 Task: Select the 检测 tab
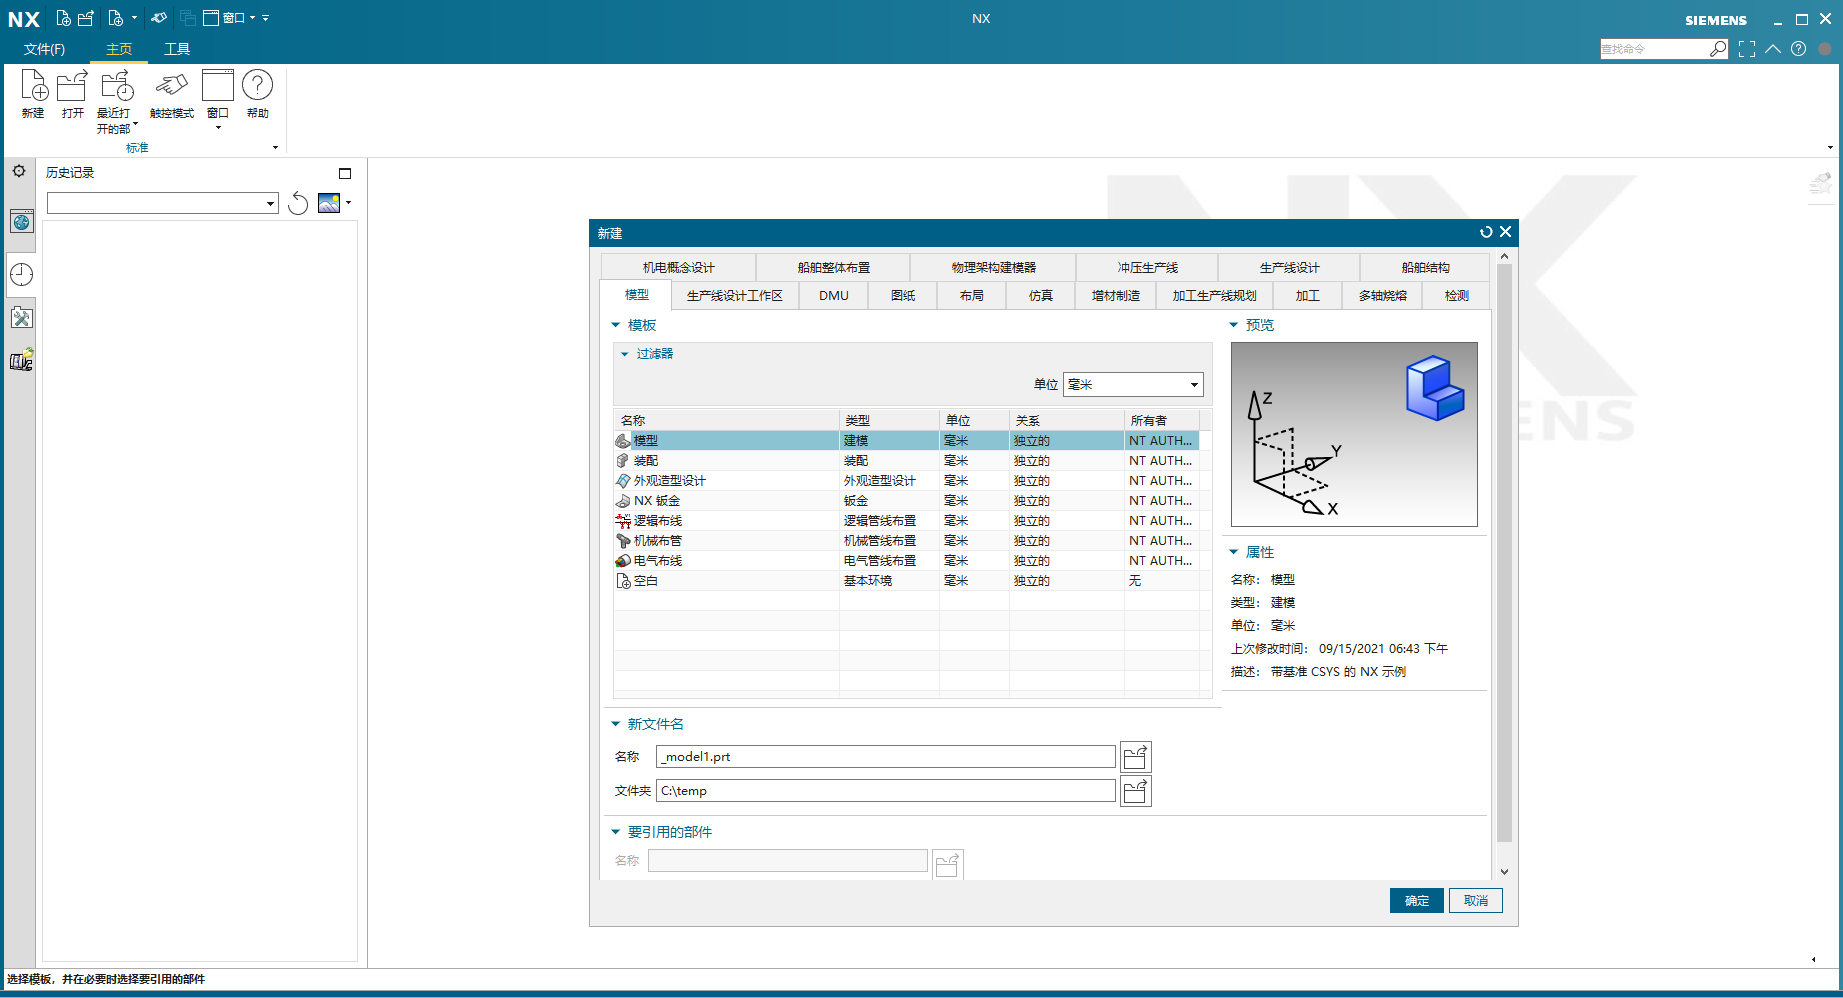(x=1457, y=296)
